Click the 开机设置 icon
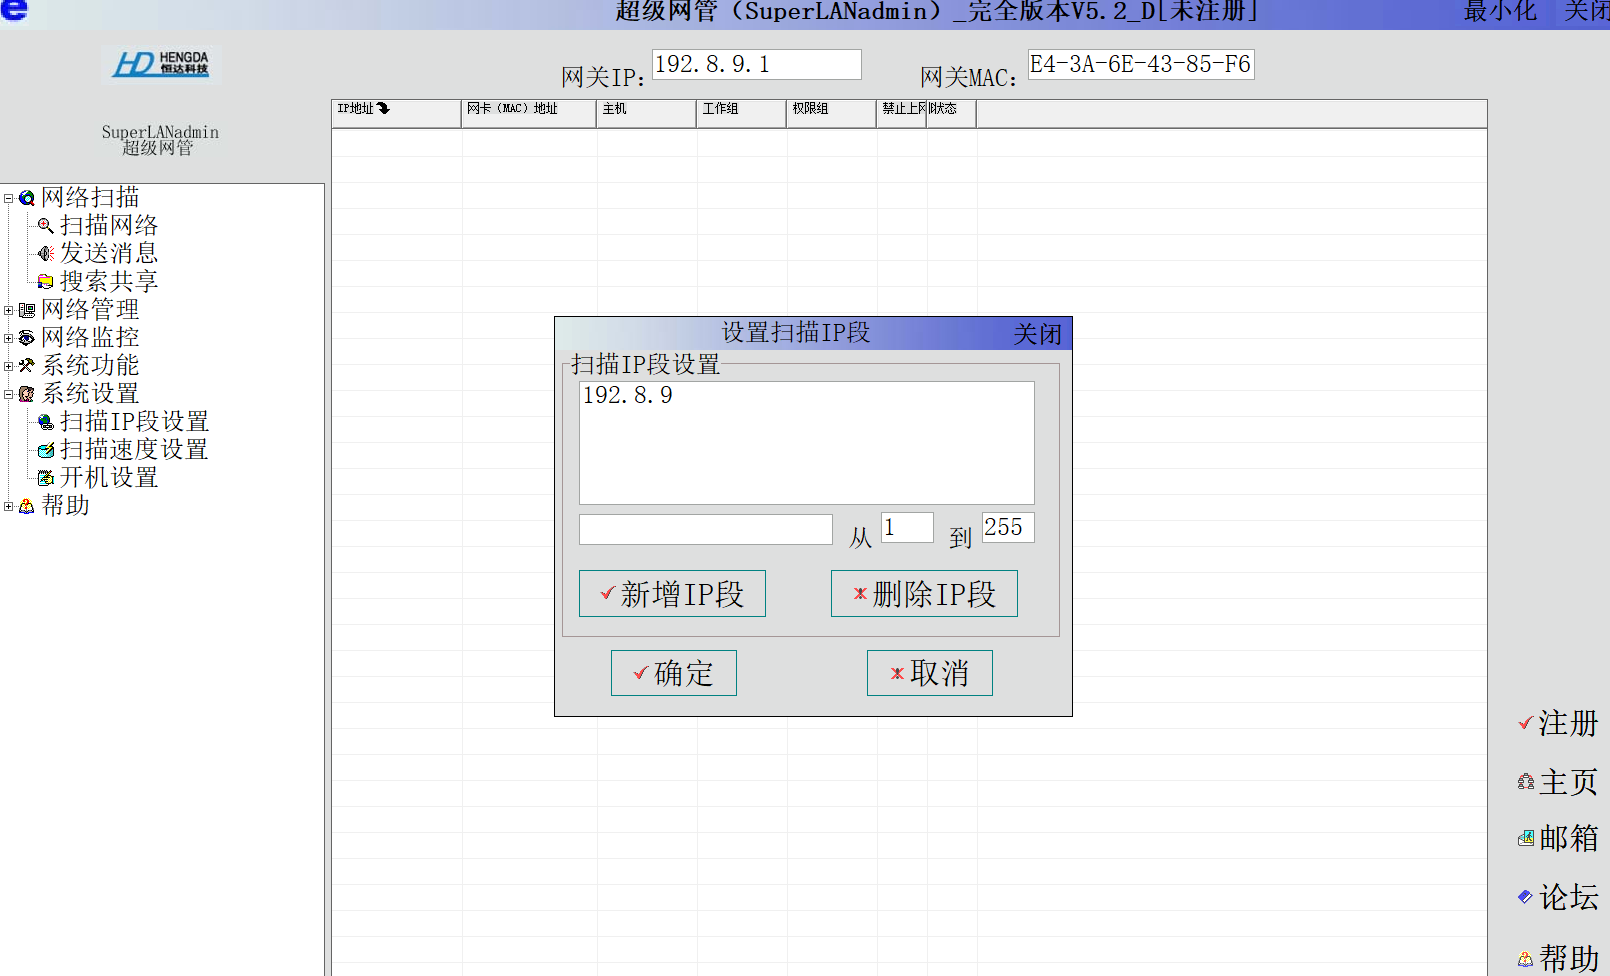The width and height of the screenshot is (1610, 976). point(46,478)
